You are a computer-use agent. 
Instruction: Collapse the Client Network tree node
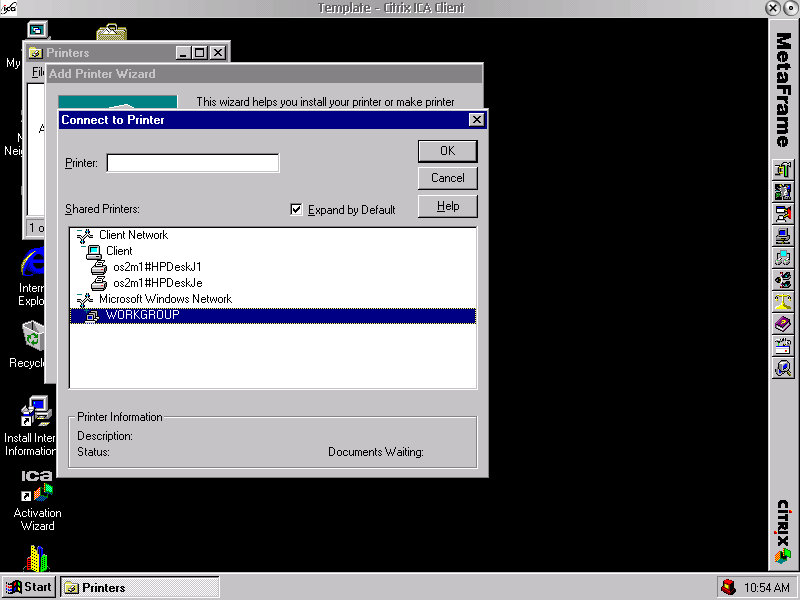click(79, 233)
